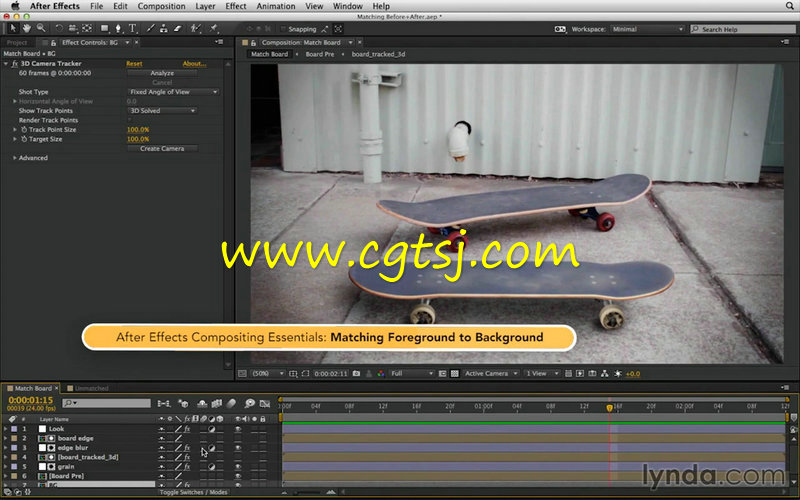Image resolution: width=800 pixels, height=500 pixels.
Task: Select the Roto Brush tool
Action: pyautogui.click(x=195, y=29)
